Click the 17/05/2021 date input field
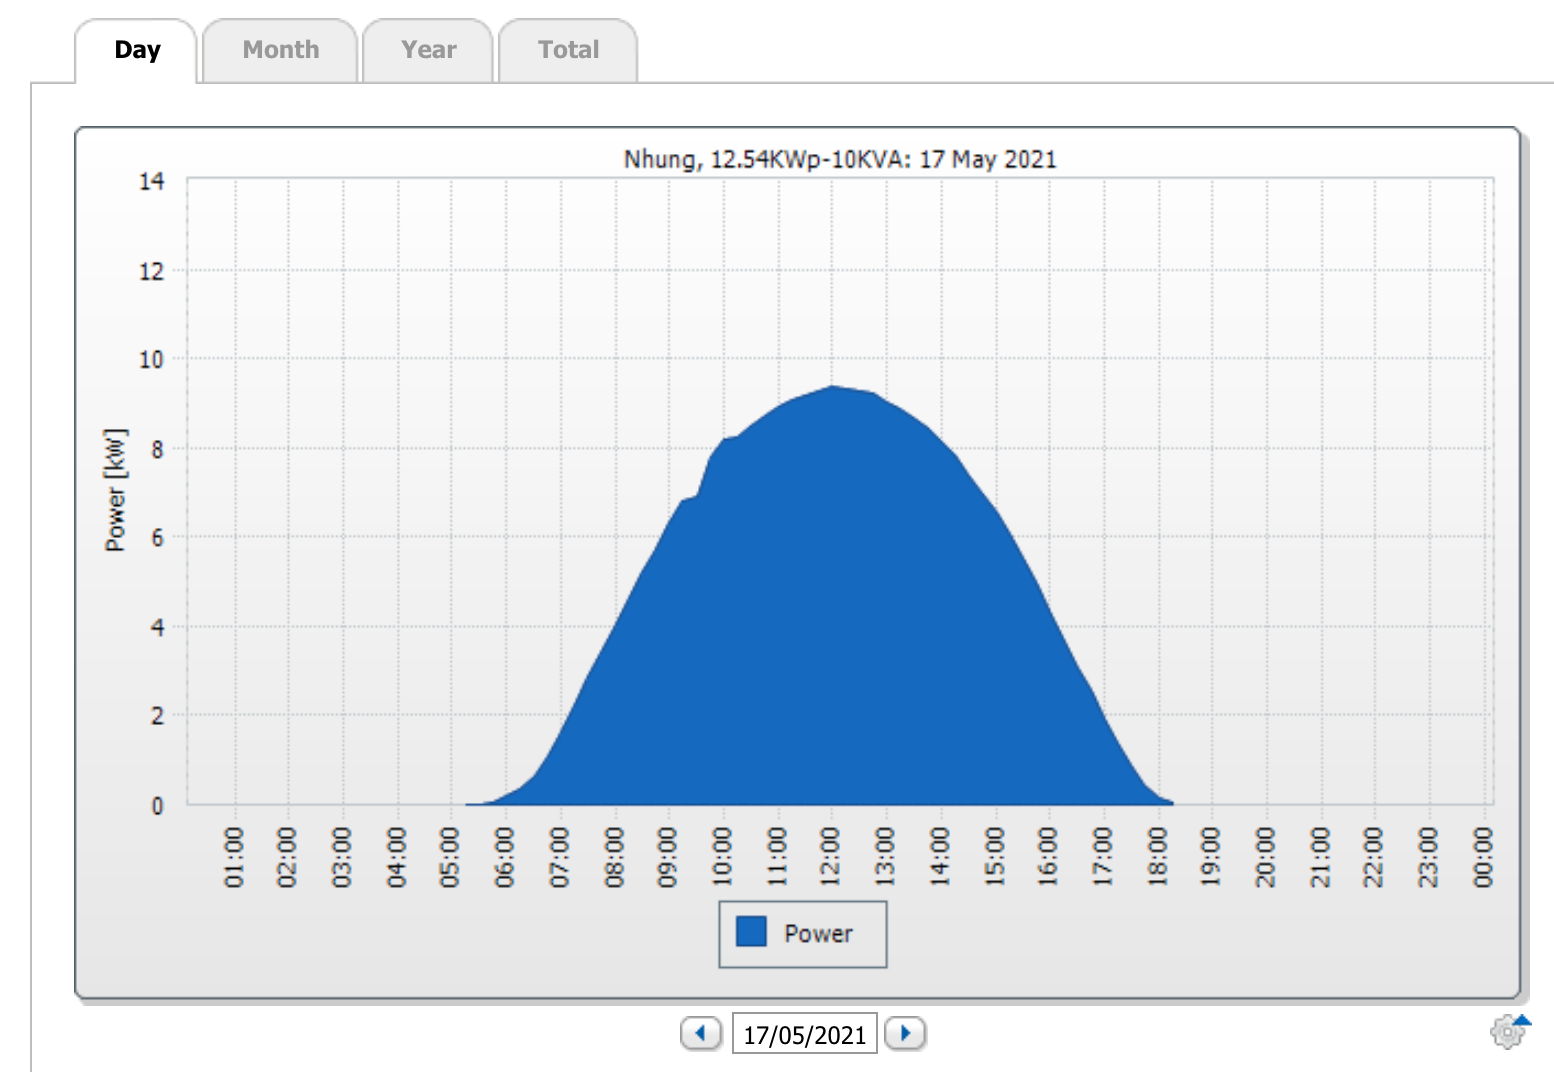1554x1072 pixels. pos(804,1034)
